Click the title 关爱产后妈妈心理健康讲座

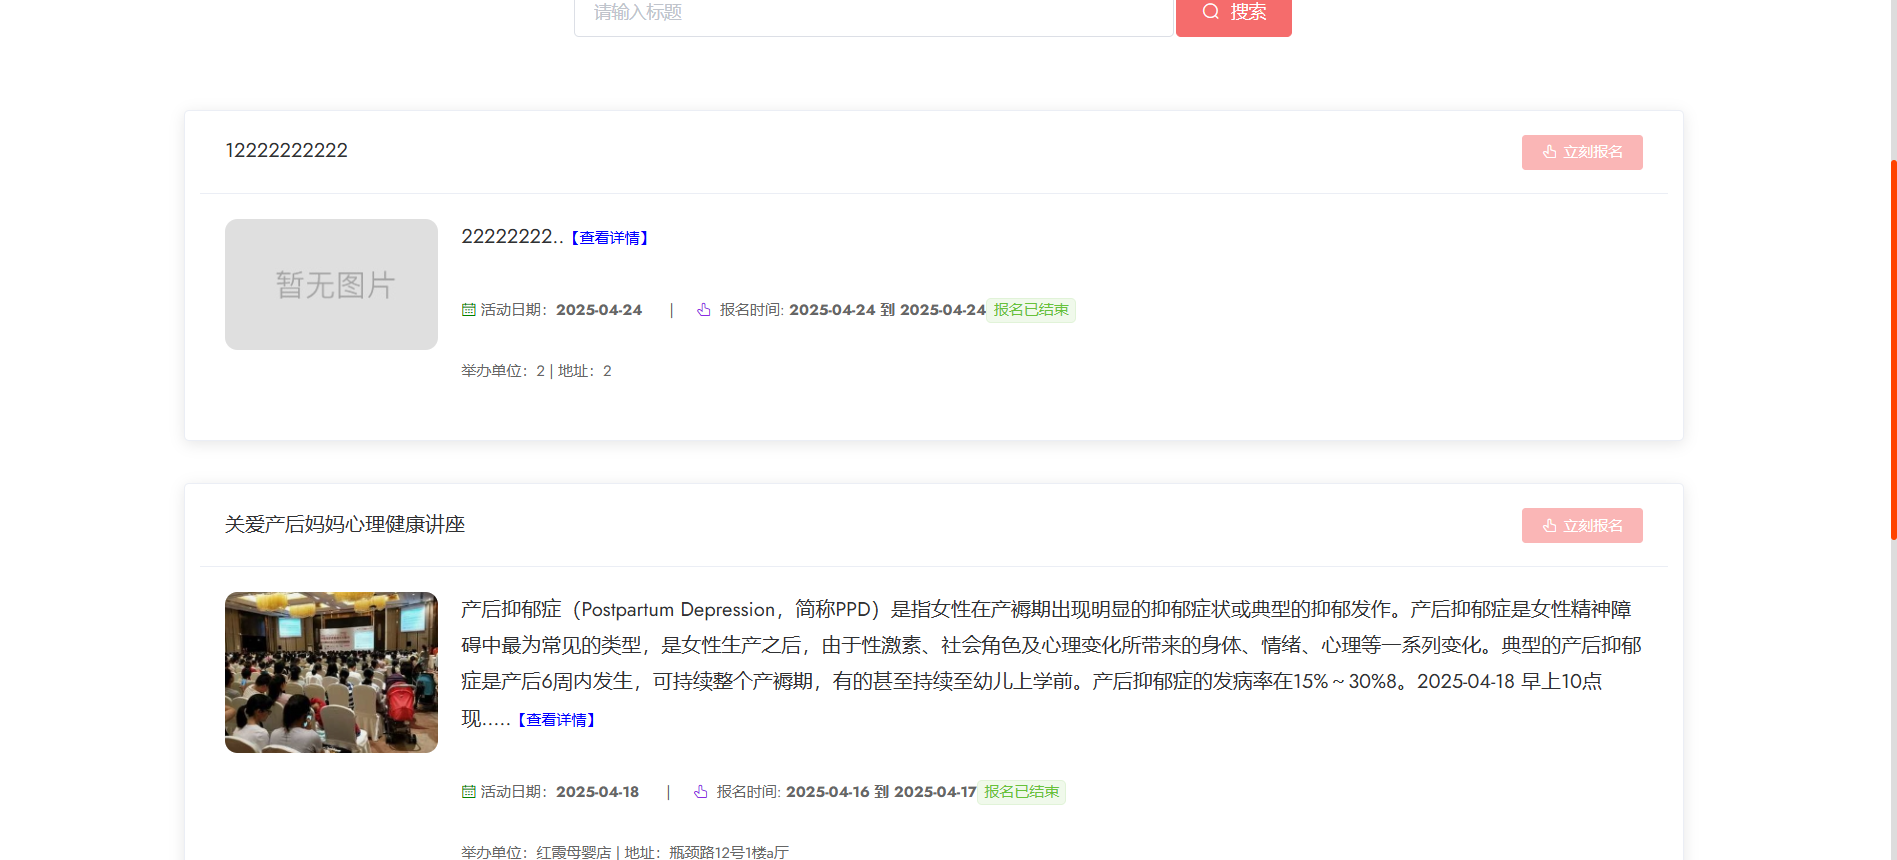click(345, 525)
